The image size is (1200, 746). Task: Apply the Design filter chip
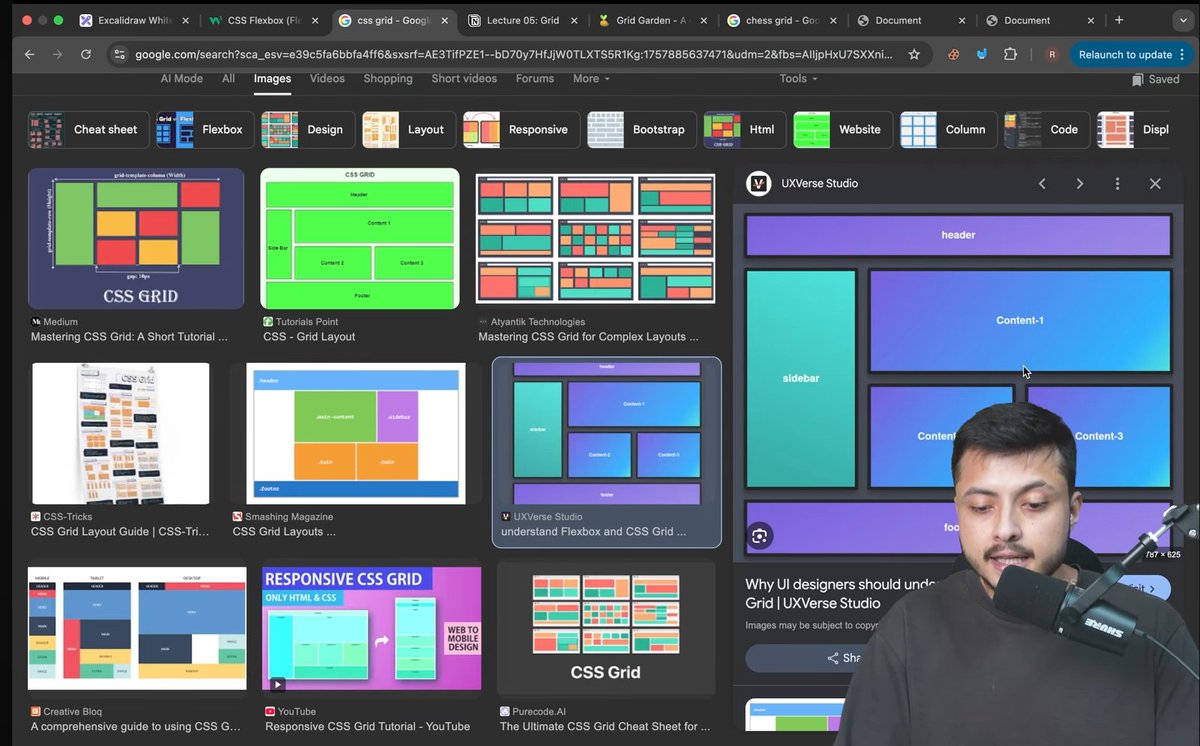pos(307,130)
